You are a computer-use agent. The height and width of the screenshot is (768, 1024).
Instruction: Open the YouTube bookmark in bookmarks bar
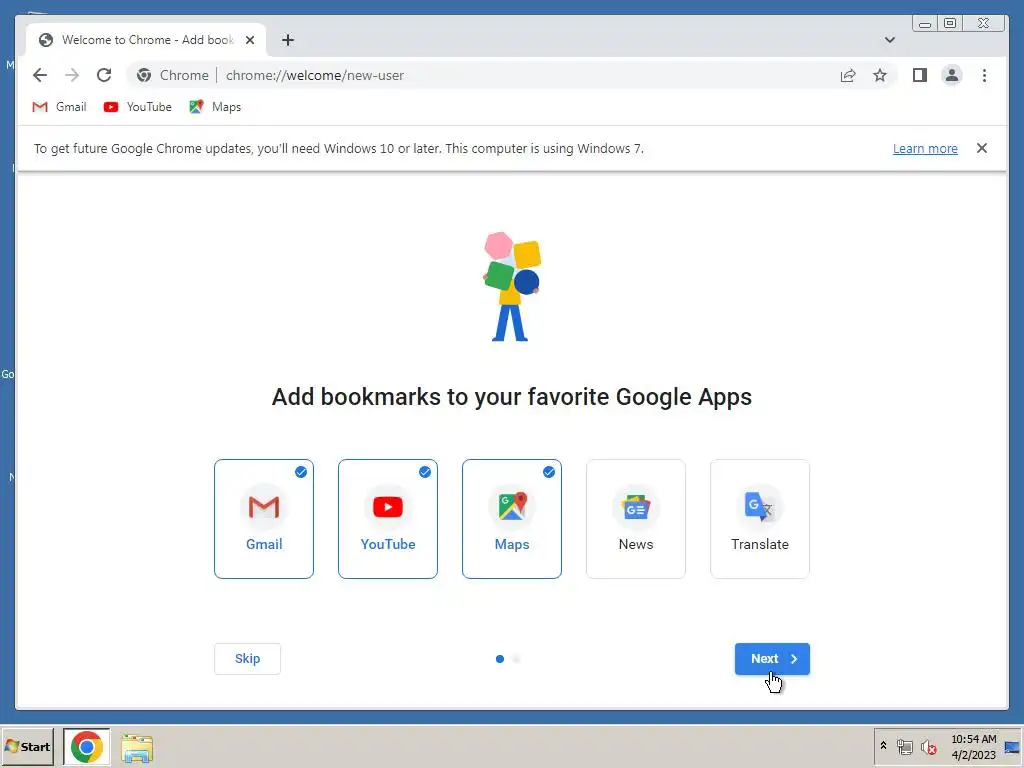pos(137,106)
